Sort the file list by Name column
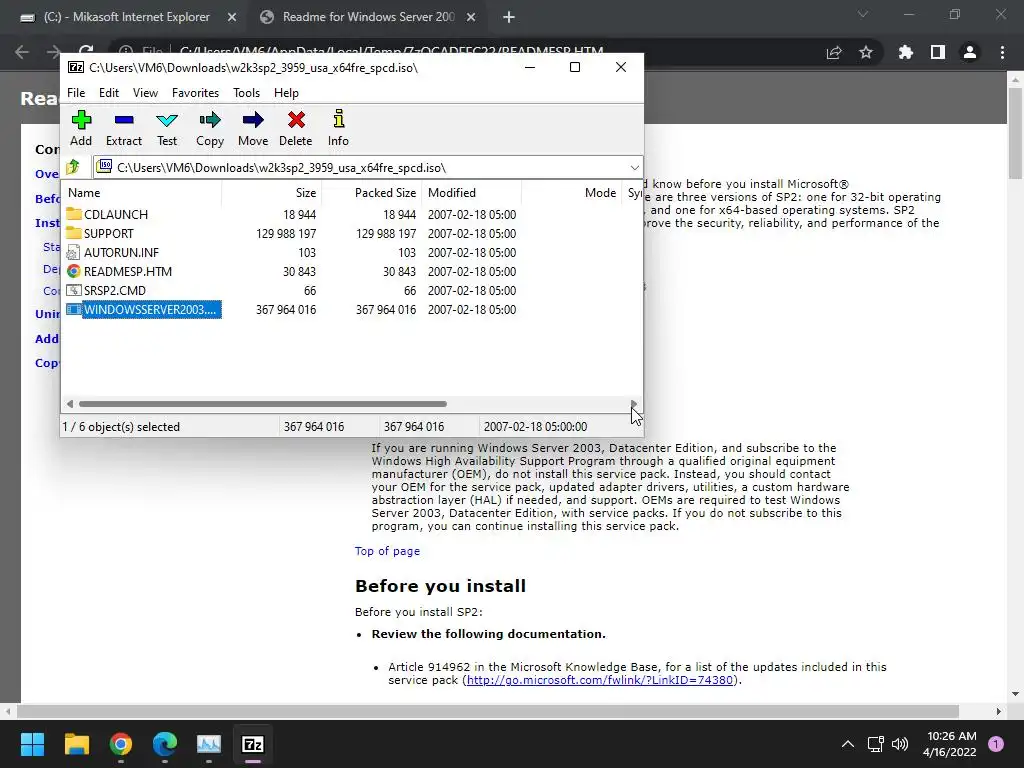This screenshot has width=1024, height=768. coord(141,193)
